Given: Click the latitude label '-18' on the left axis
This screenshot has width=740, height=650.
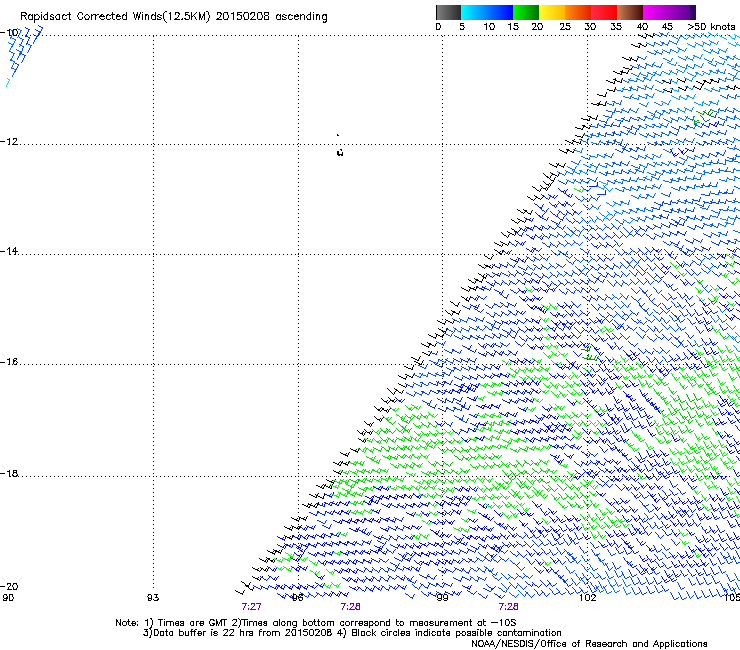Looking at the screenshot, I should tap(9, 473).
